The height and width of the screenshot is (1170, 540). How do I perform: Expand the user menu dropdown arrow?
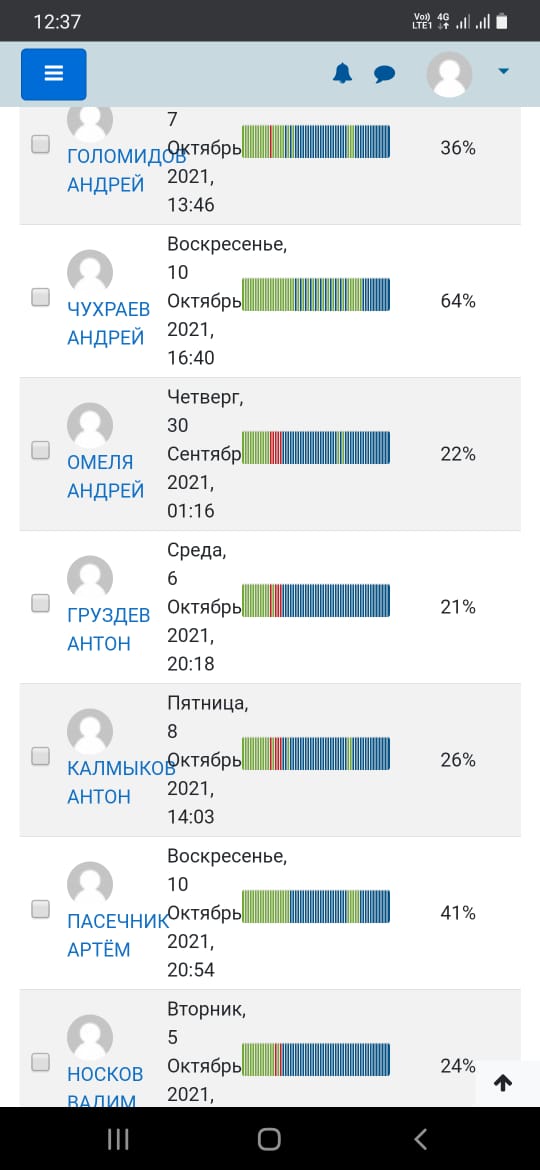503,71
